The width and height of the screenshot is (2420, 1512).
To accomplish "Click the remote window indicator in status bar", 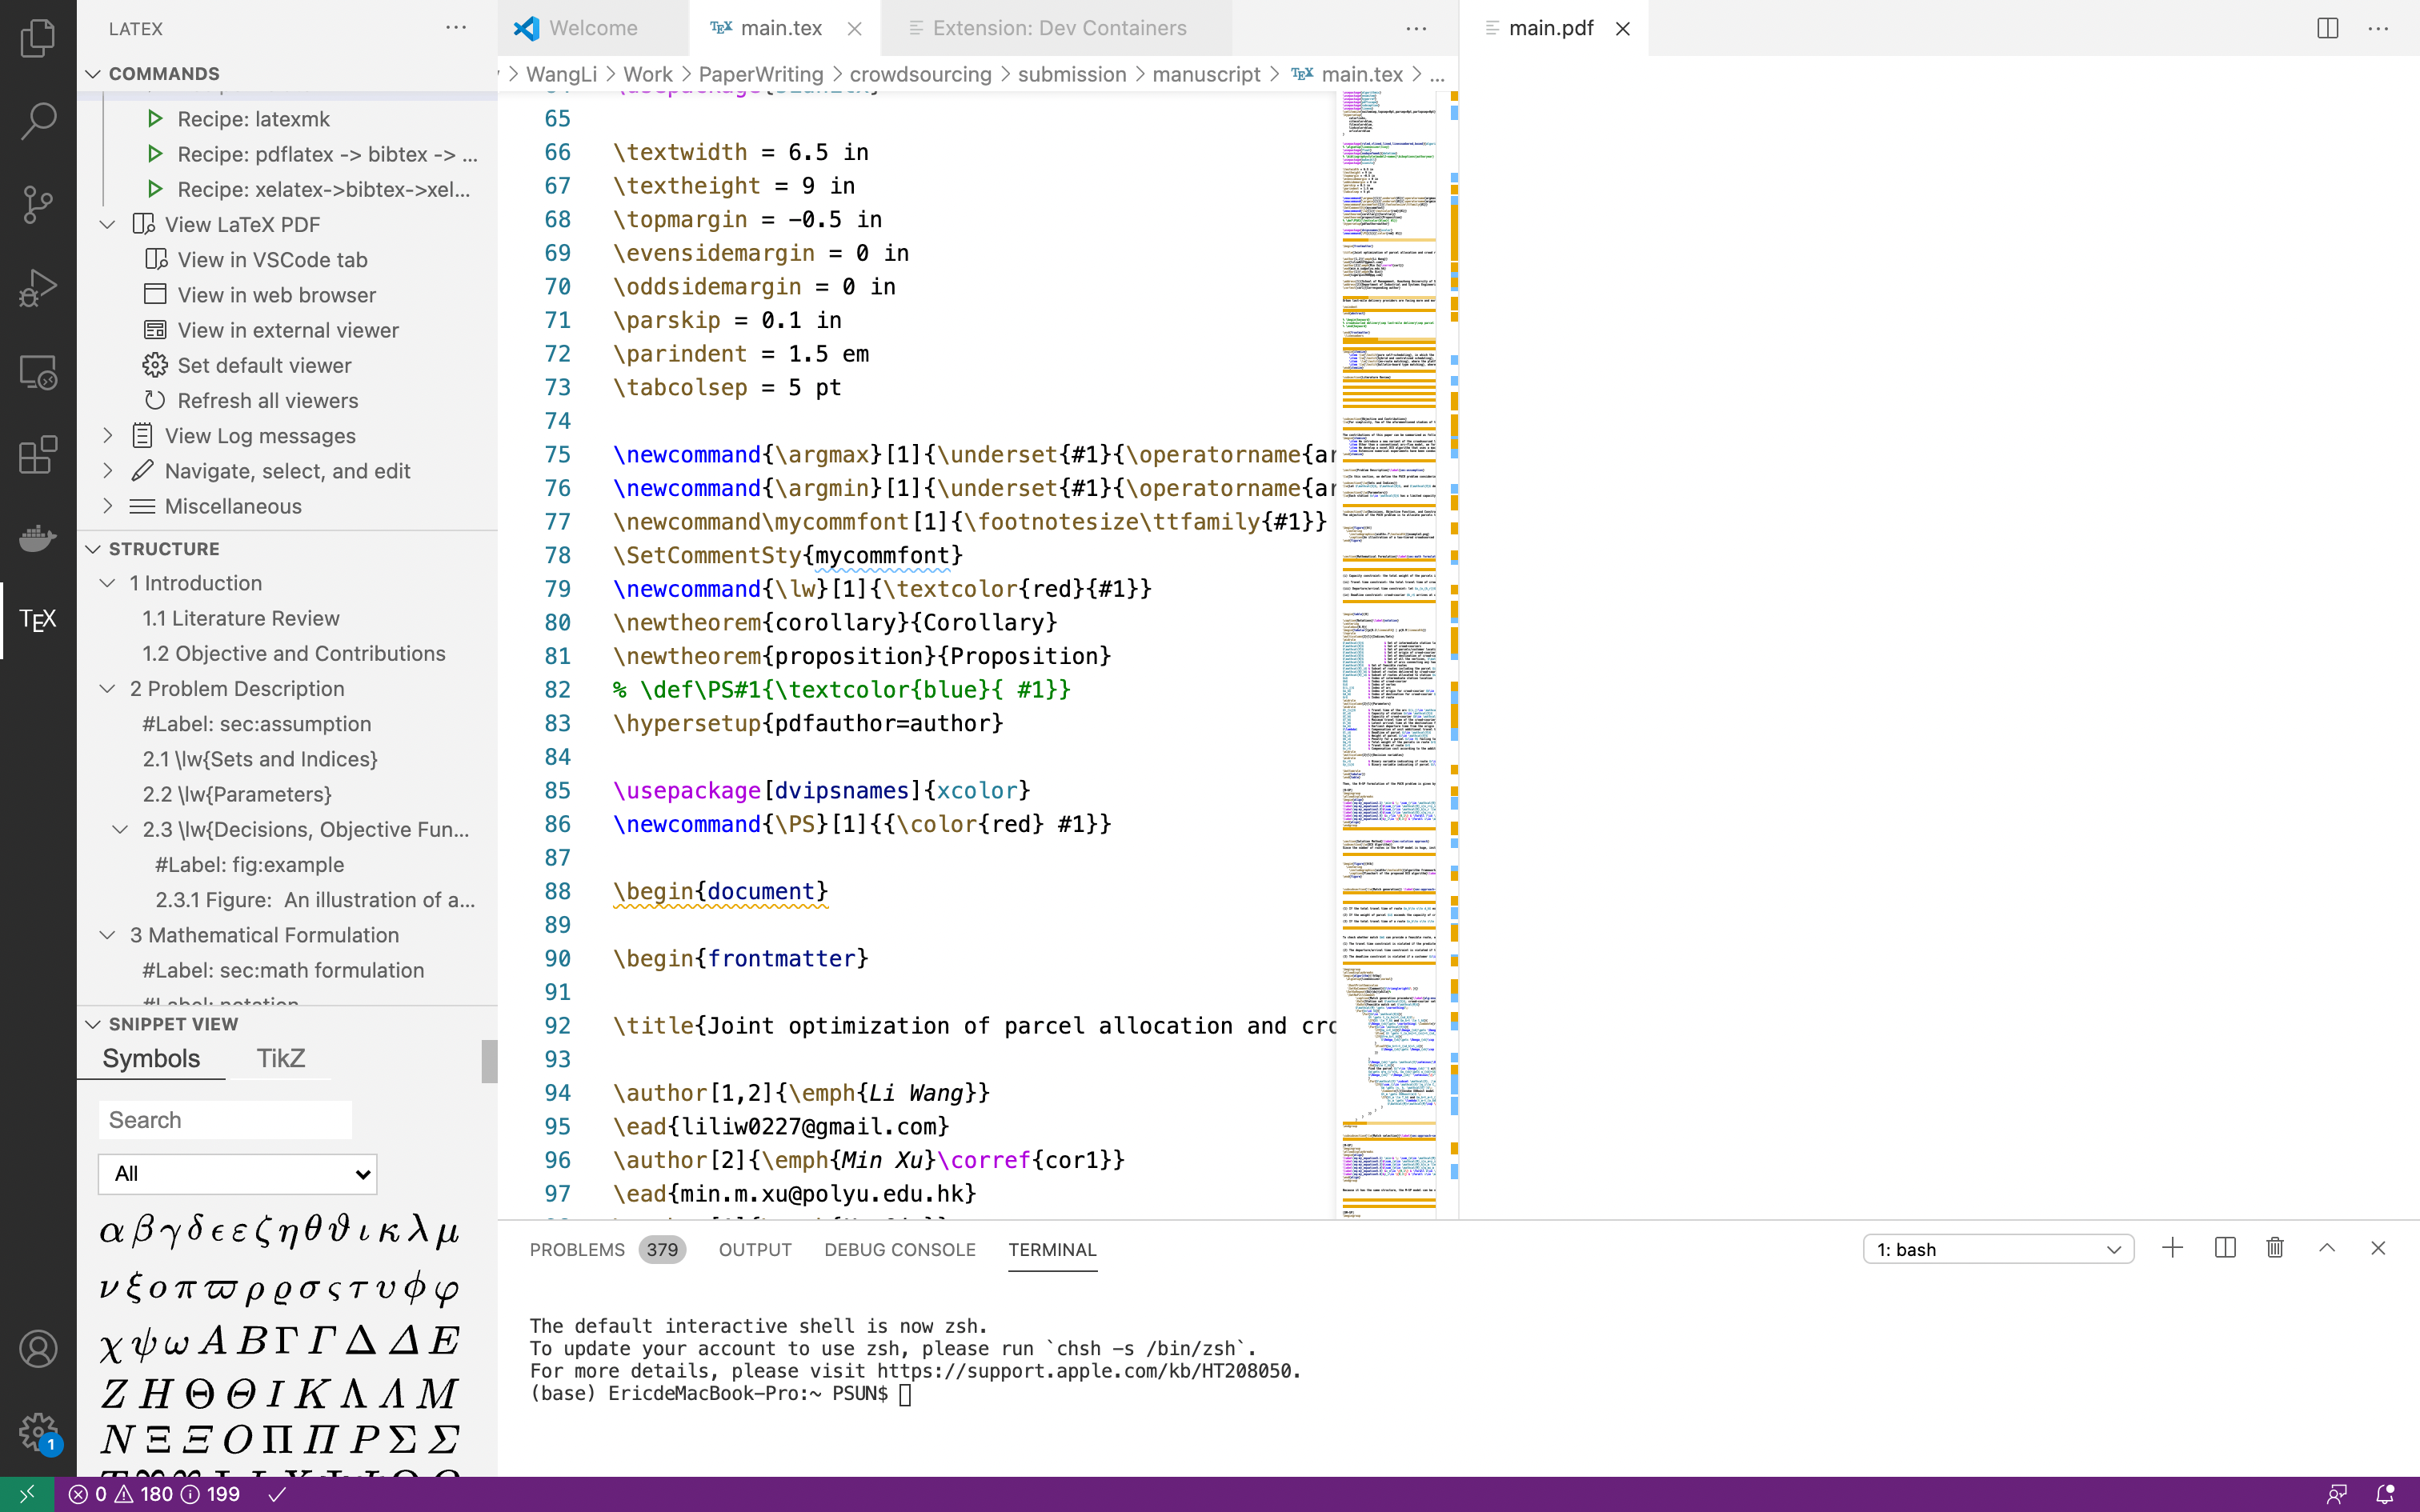I will pyautogui.click(x=27, y=1494).
